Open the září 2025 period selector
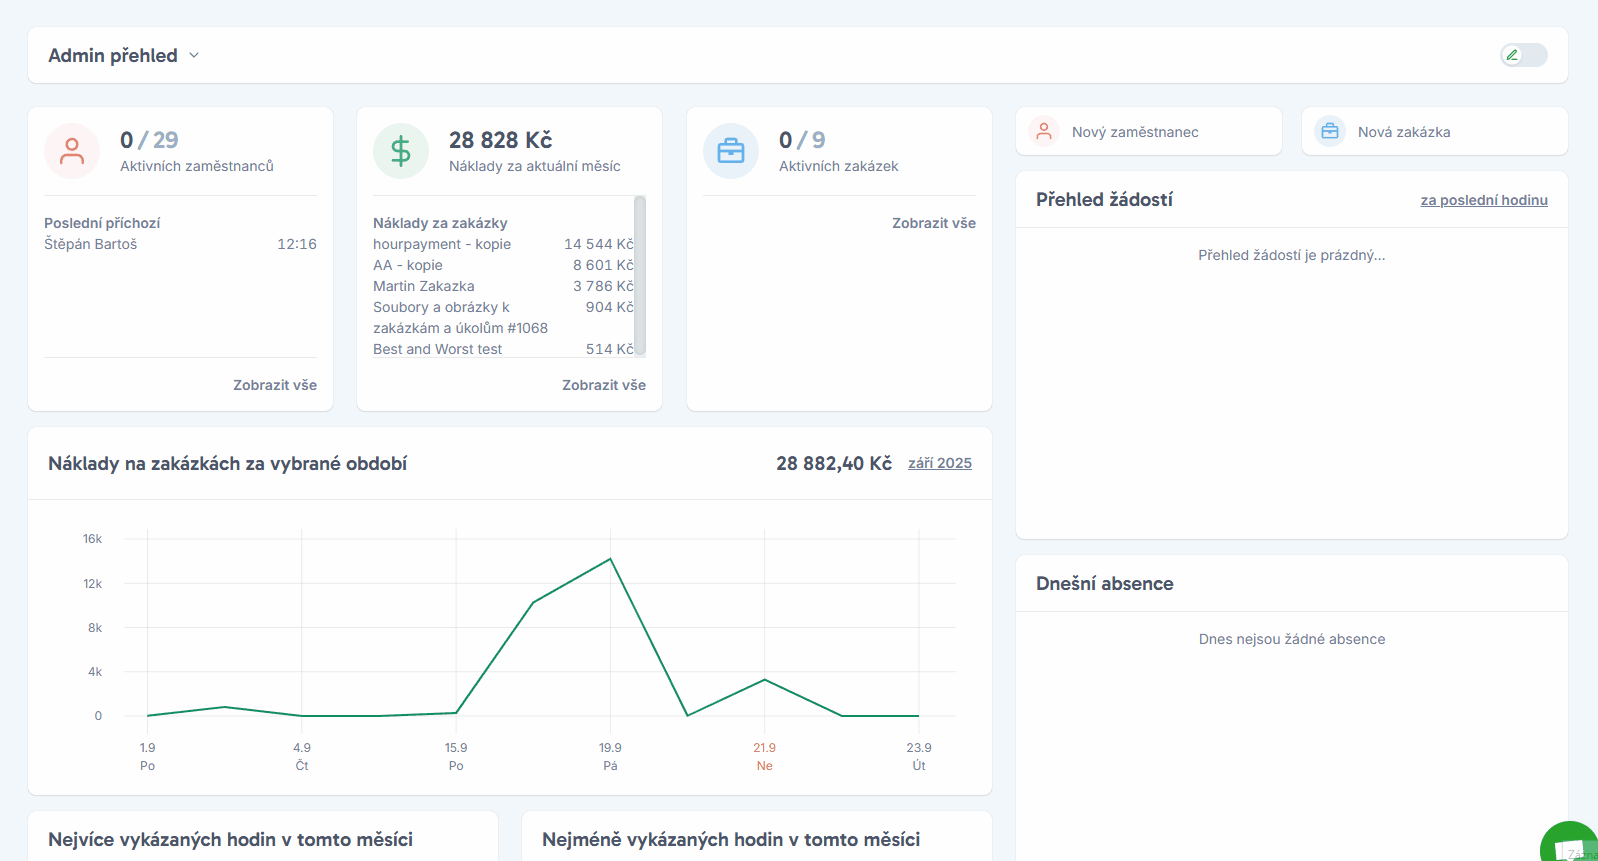The height and width of the screenshot is (861, 1598). tap(939, 463)
